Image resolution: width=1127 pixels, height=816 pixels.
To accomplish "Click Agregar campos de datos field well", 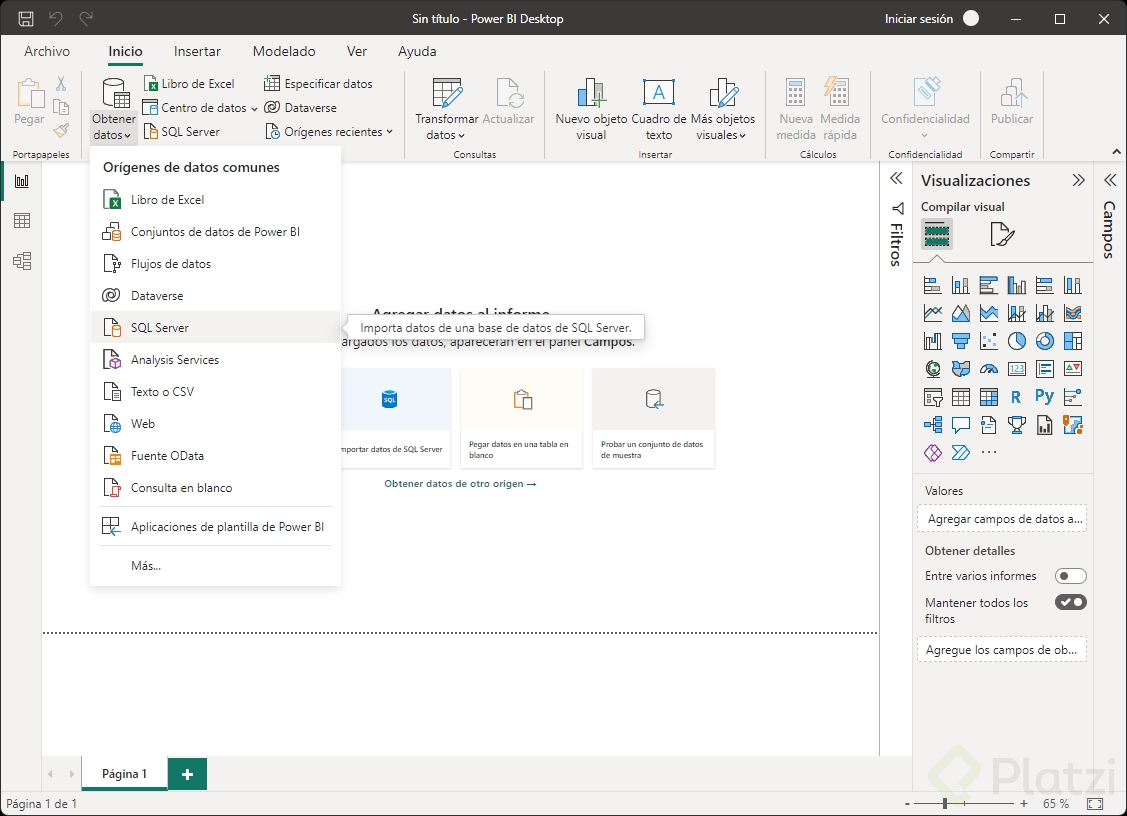I will [1001, 518].
